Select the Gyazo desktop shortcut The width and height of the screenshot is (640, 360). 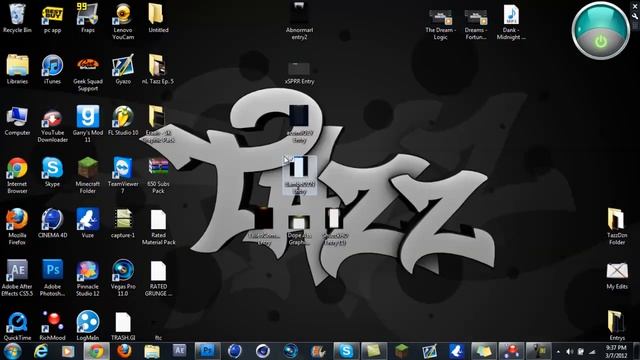tap(123, 69)
